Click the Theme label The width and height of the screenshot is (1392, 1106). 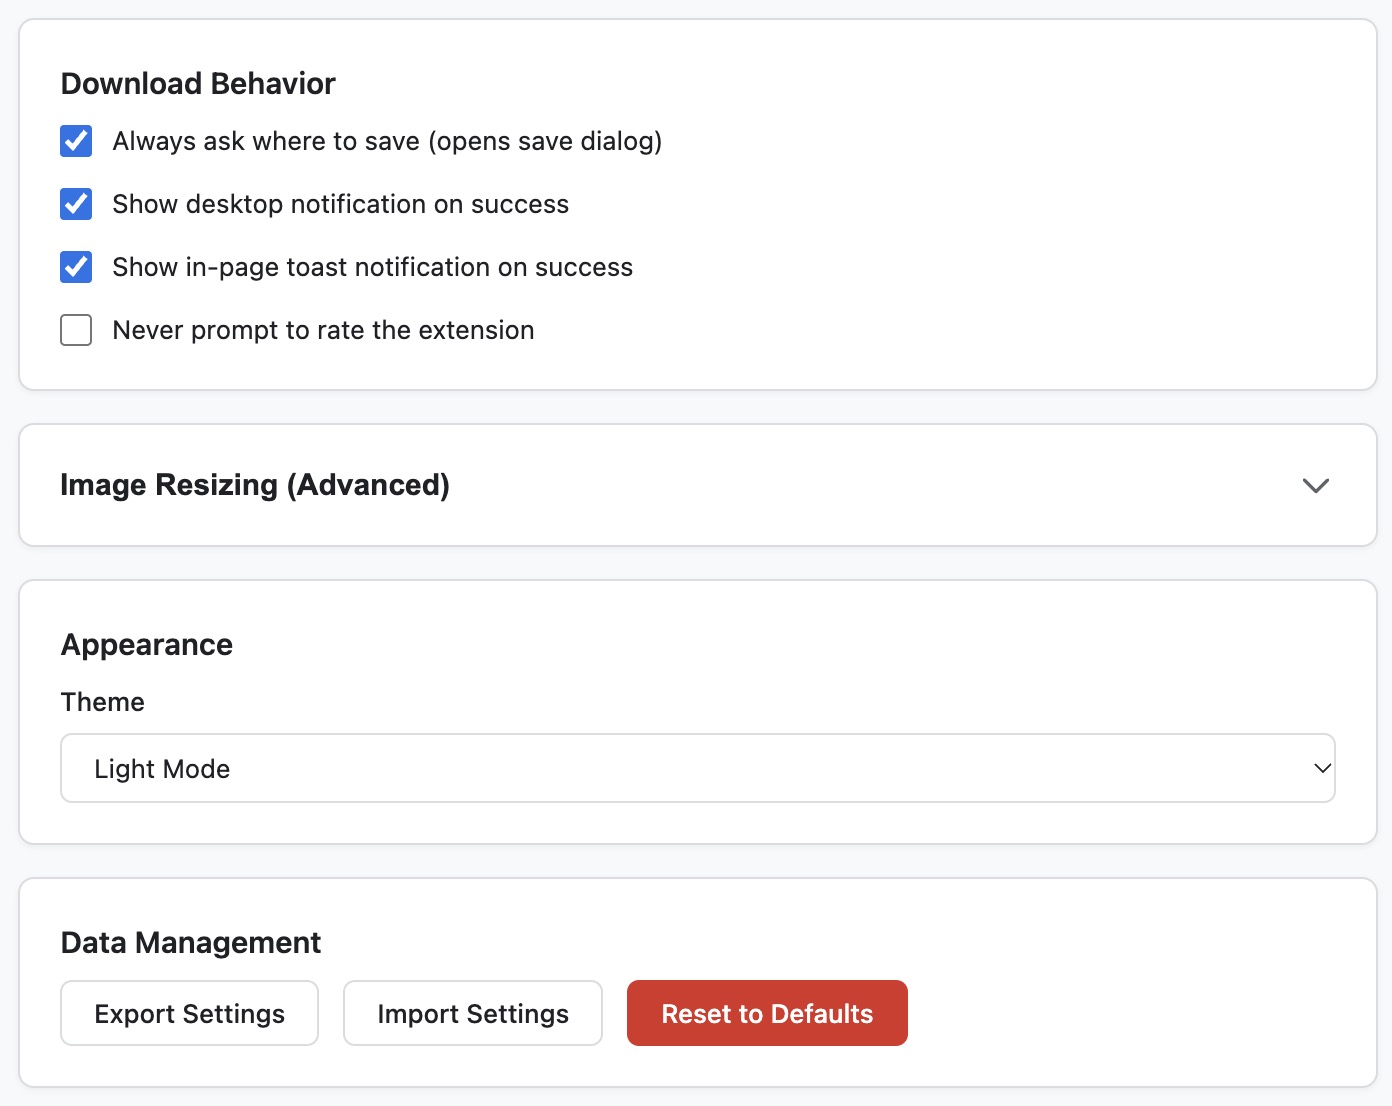tap(103, 702)
